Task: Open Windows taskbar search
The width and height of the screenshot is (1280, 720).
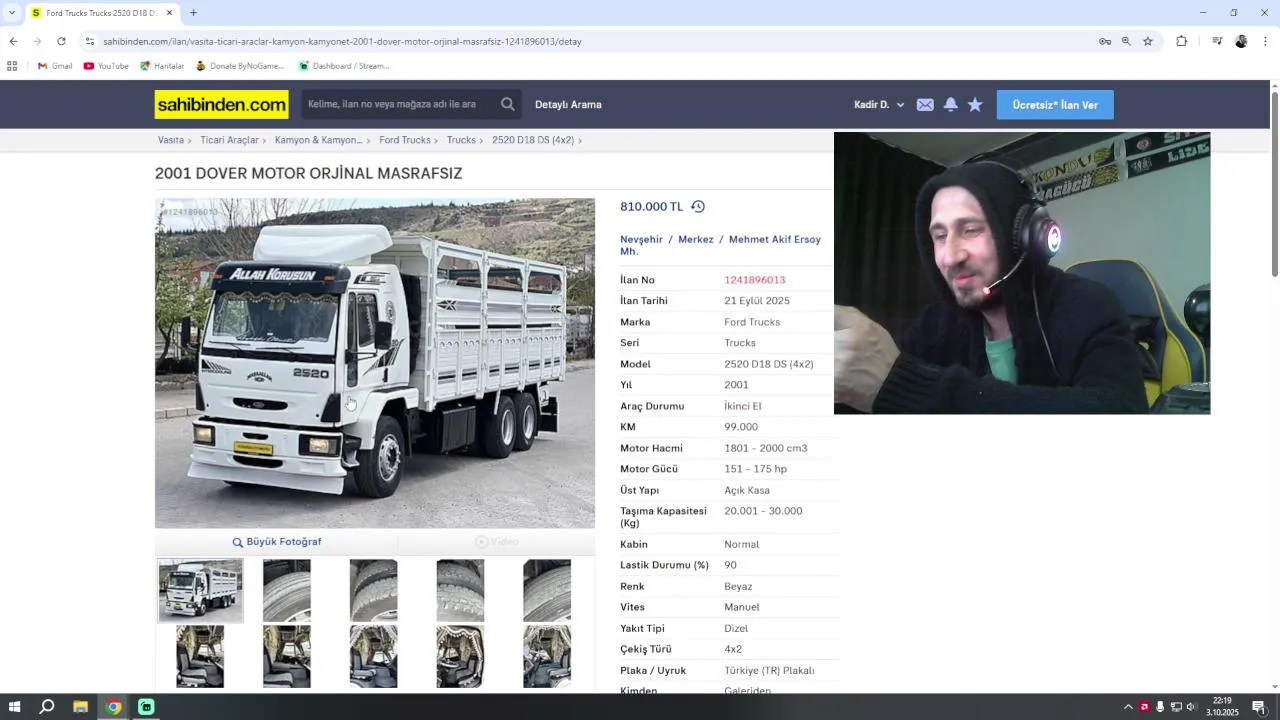Action: [47, 707]
